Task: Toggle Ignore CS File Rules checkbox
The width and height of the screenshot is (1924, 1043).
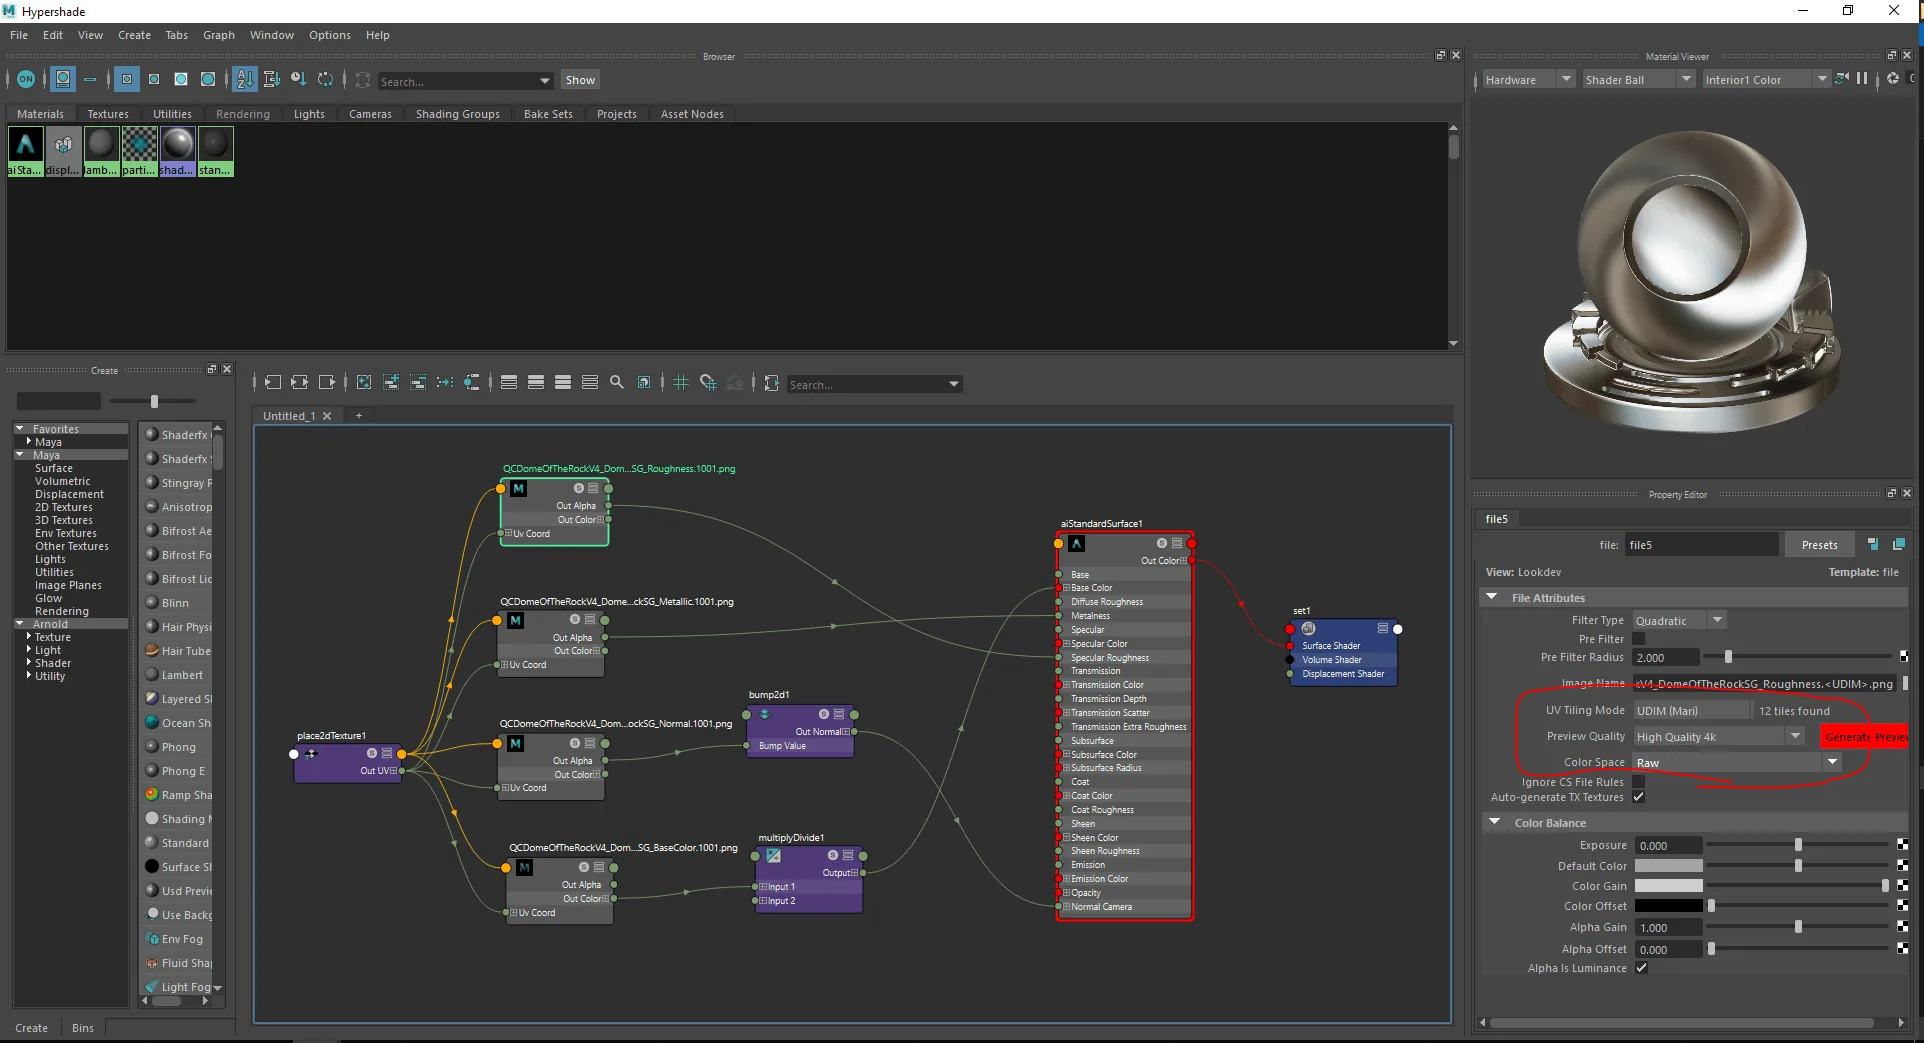Action: 1639,782
